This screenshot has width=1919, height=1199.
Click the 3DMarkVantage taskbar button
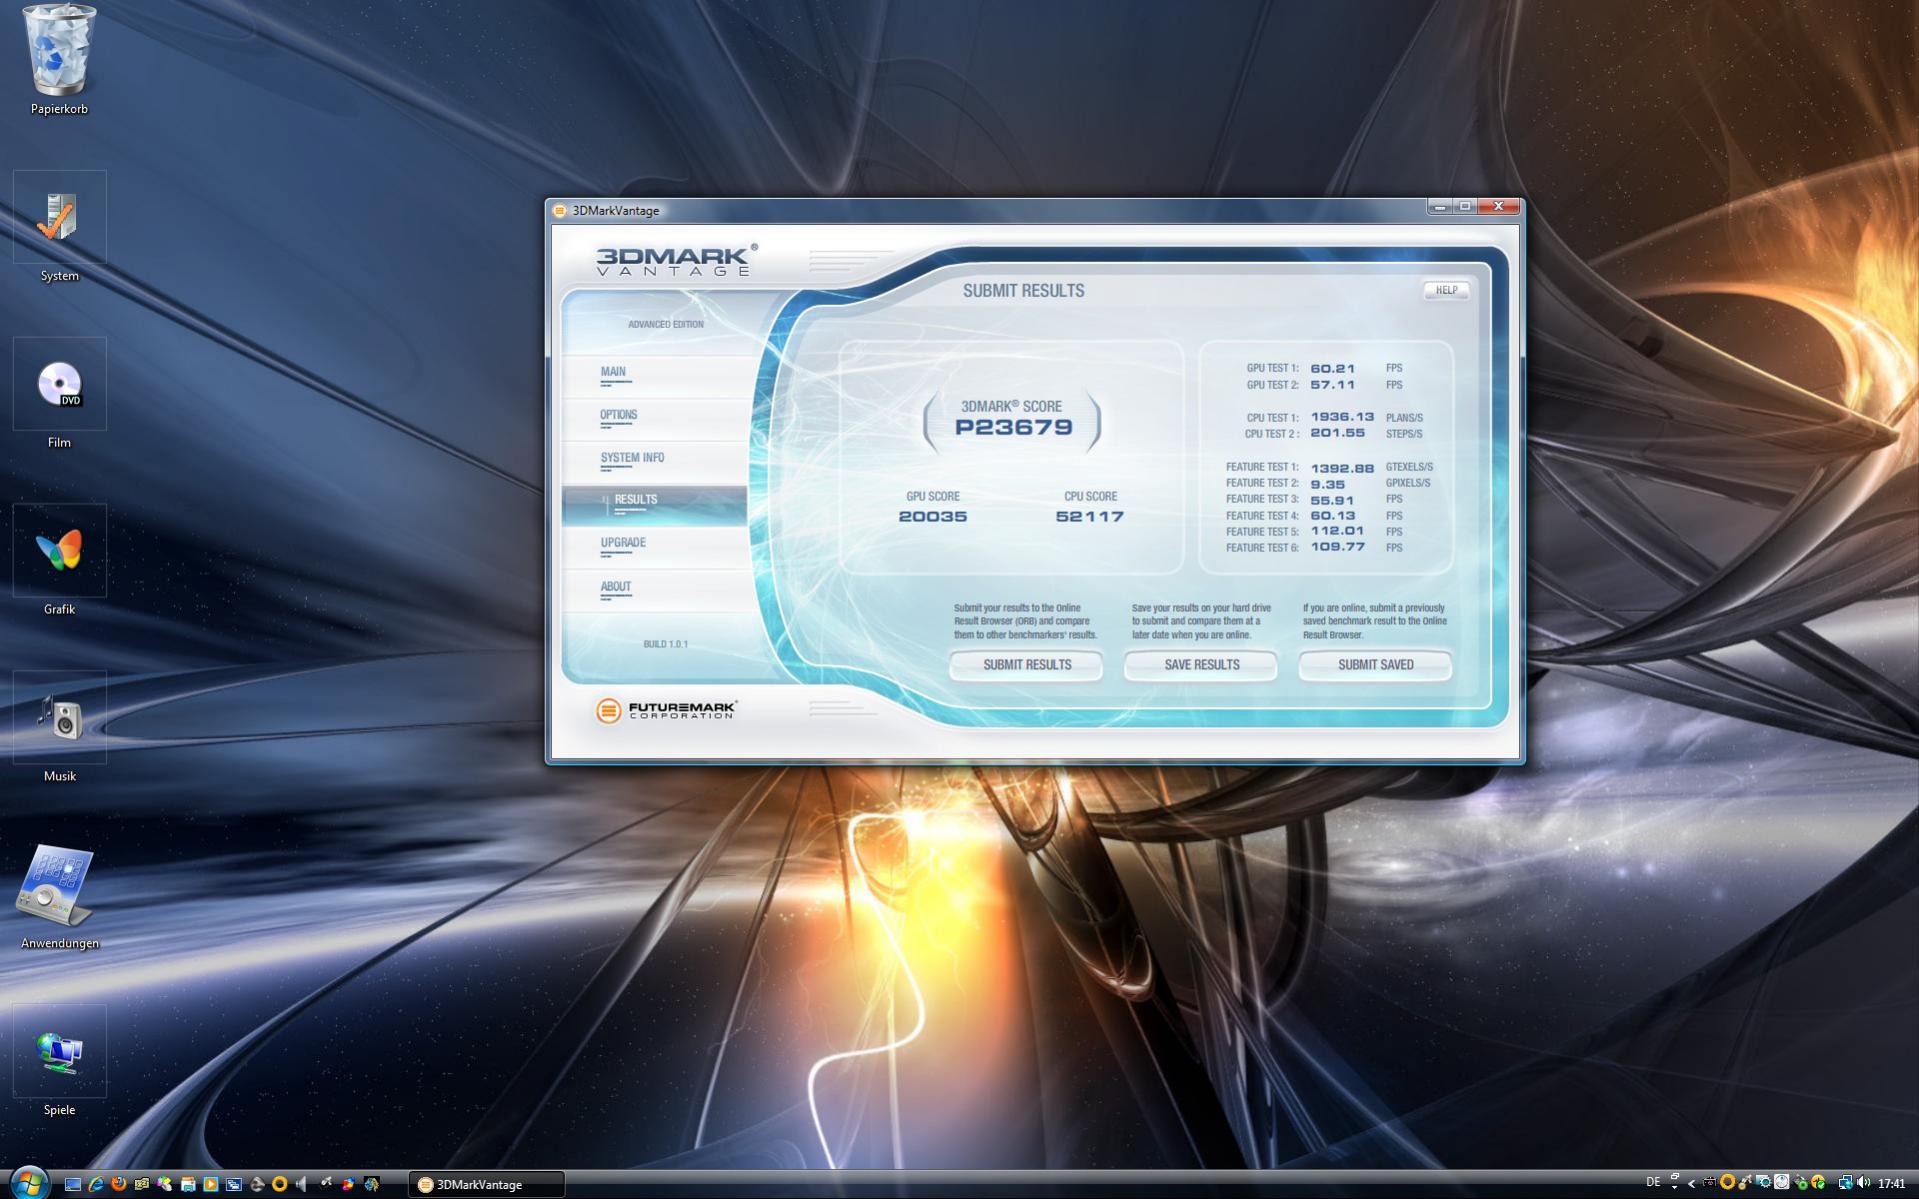point(487,1184)
